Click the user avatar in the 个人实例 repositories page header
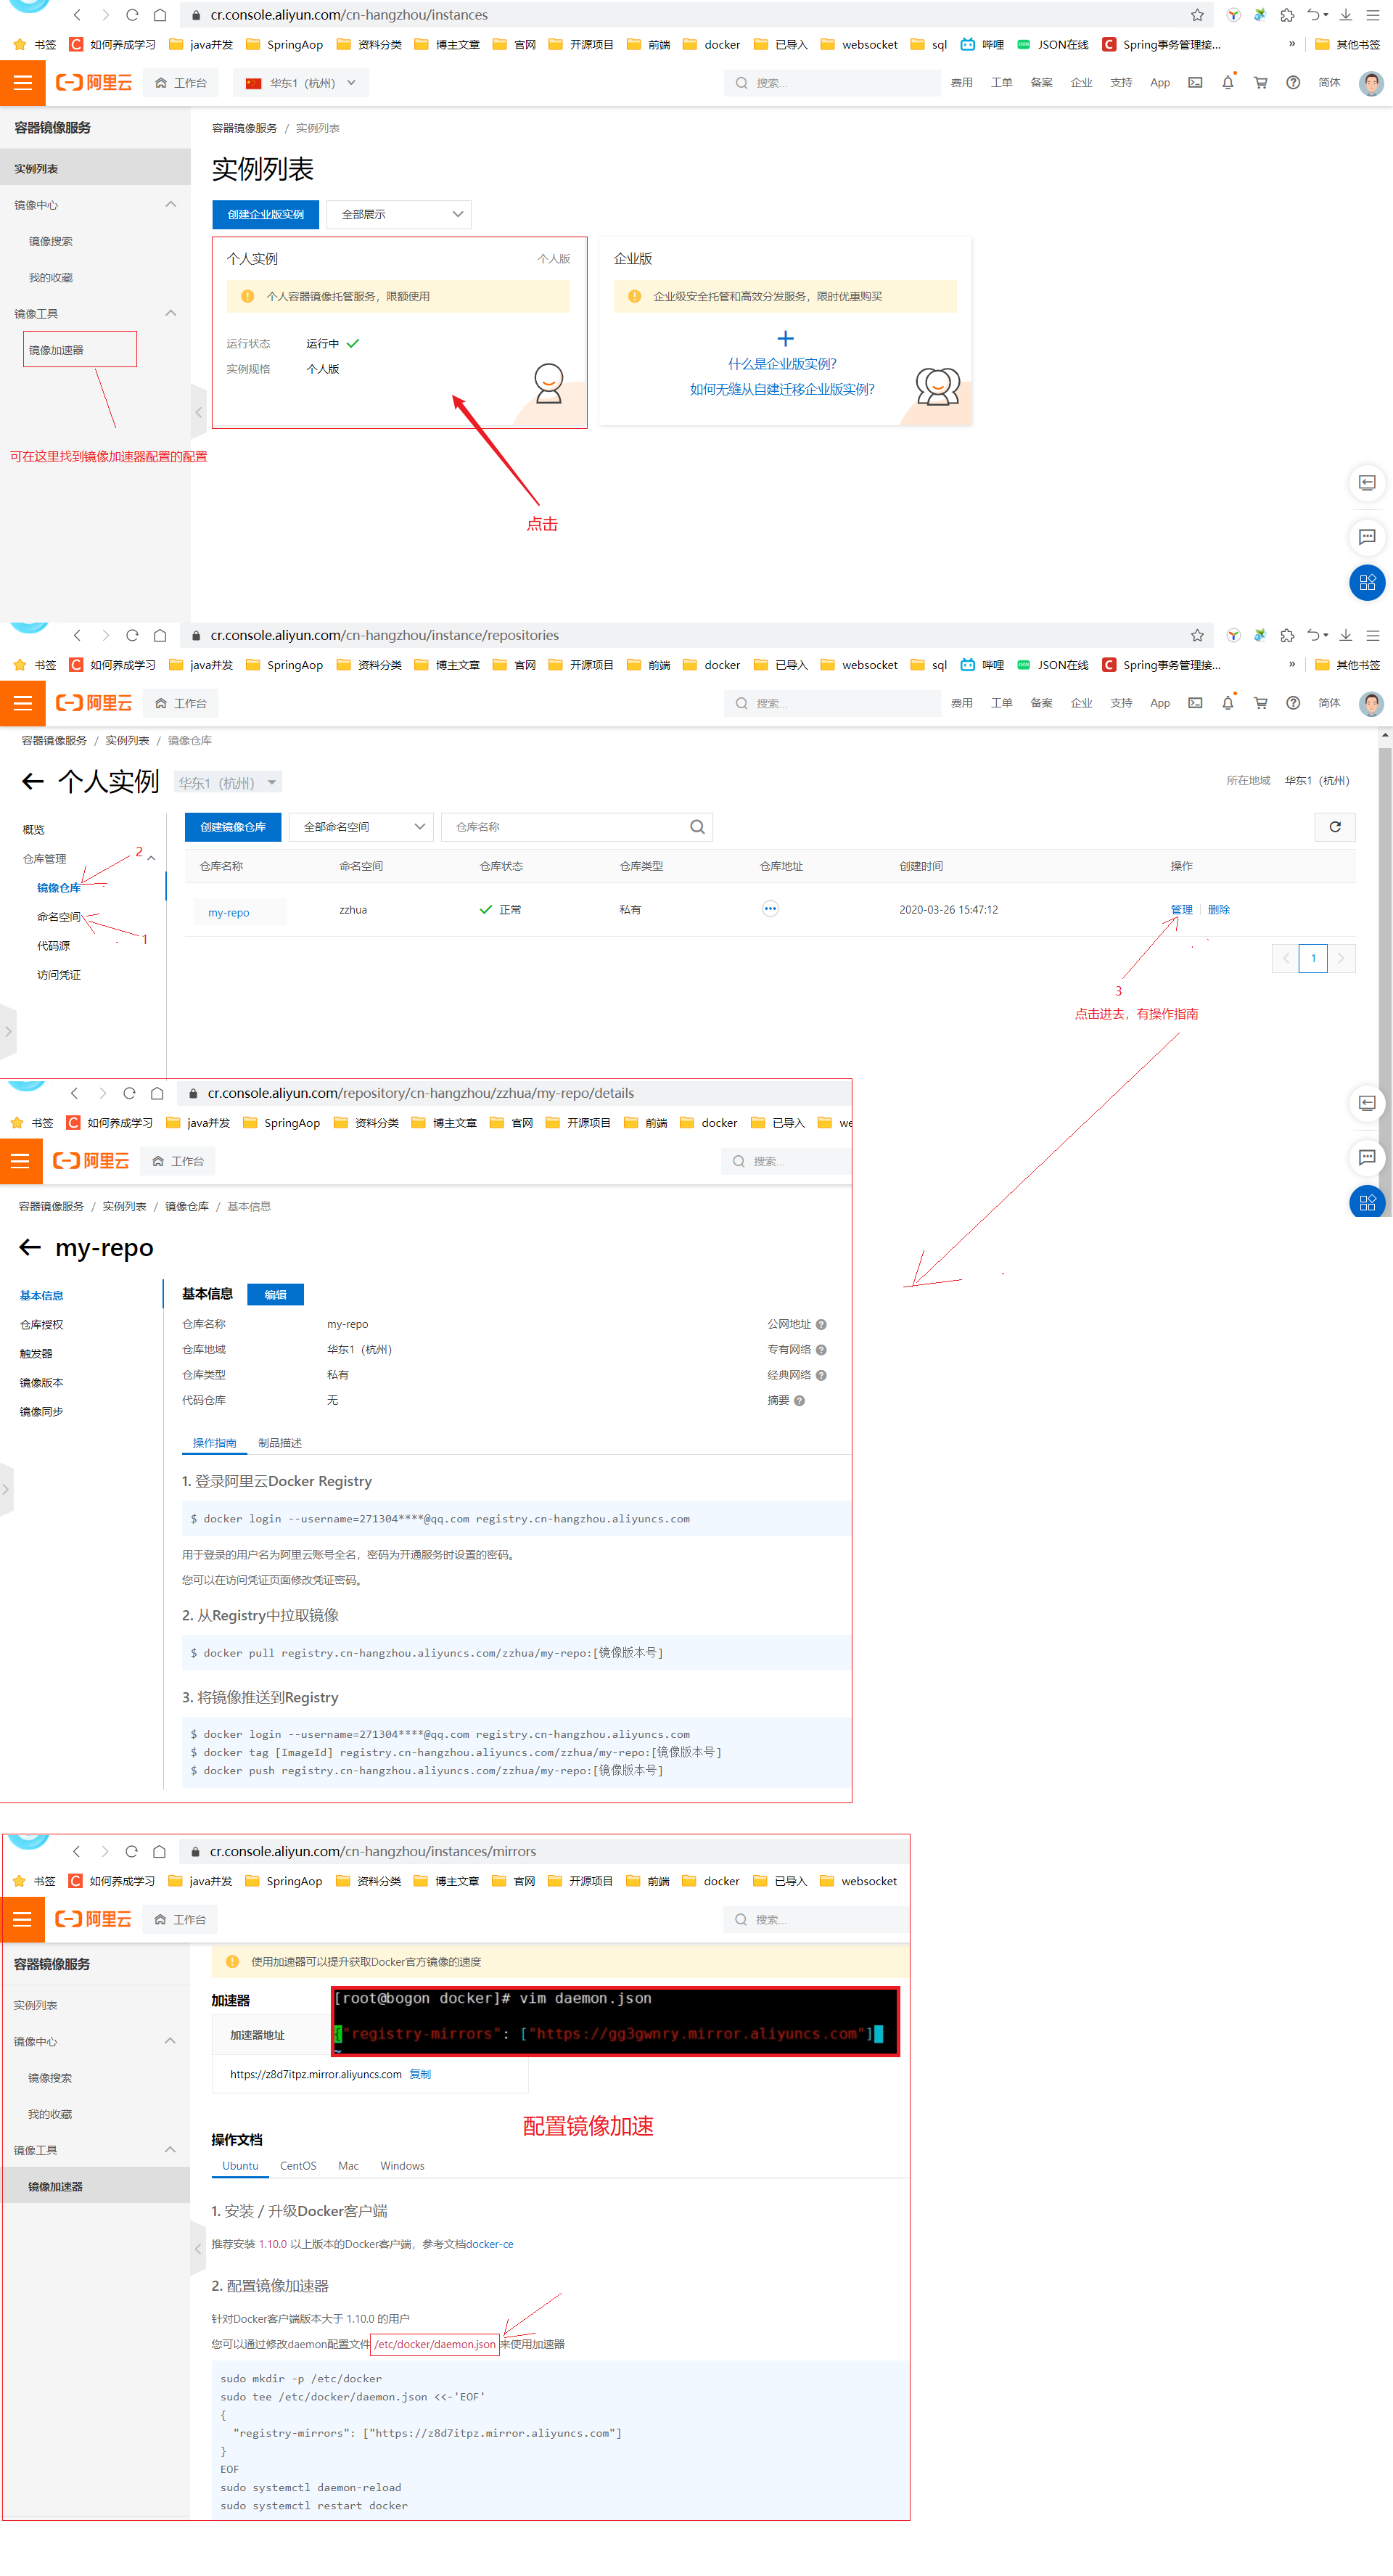 coord(1371,703)
